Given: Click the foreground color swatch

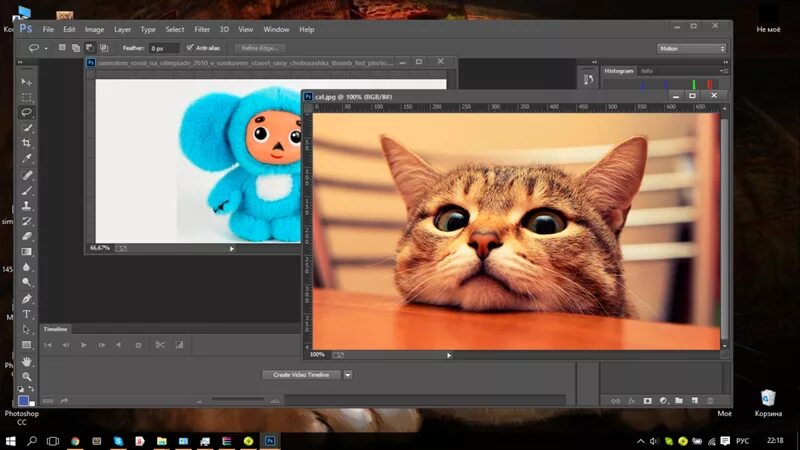Looking at the screenshot, I should [23, 401].
